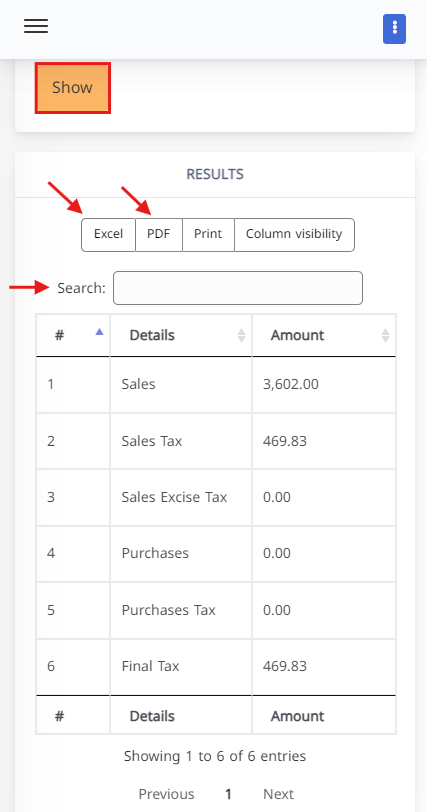Open the hamburger navigation menu

click(x=36, y=26)
